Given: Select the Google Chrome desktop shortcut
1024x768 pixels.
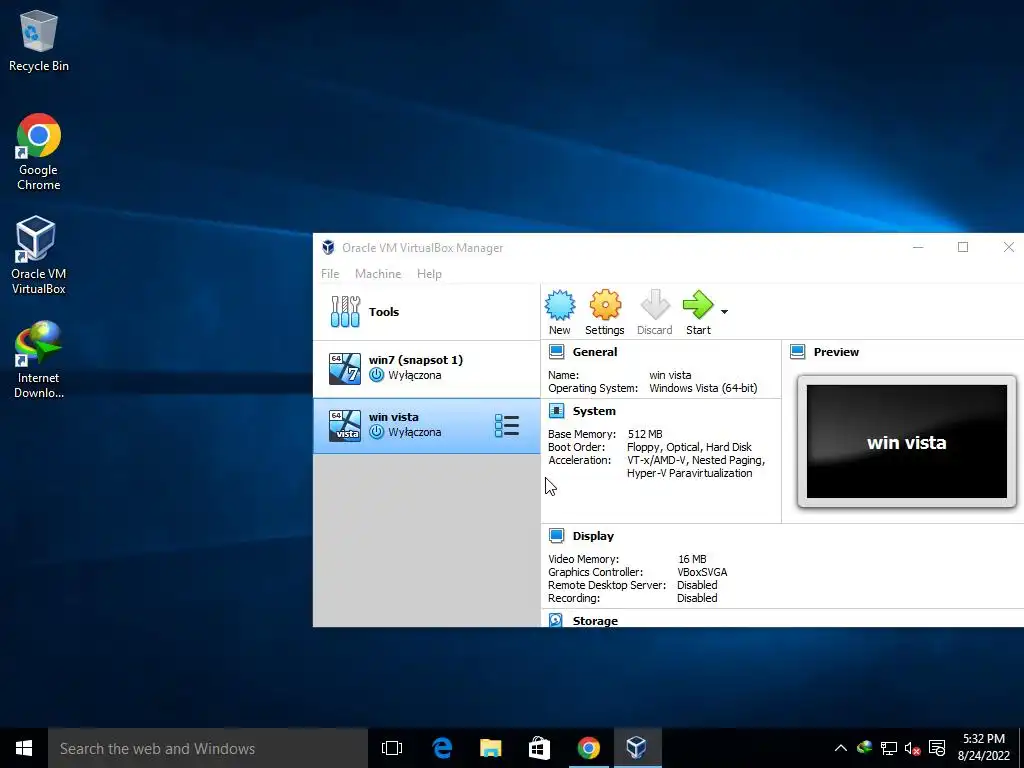Looking at the screenshot, I should (x=39, y=152).
